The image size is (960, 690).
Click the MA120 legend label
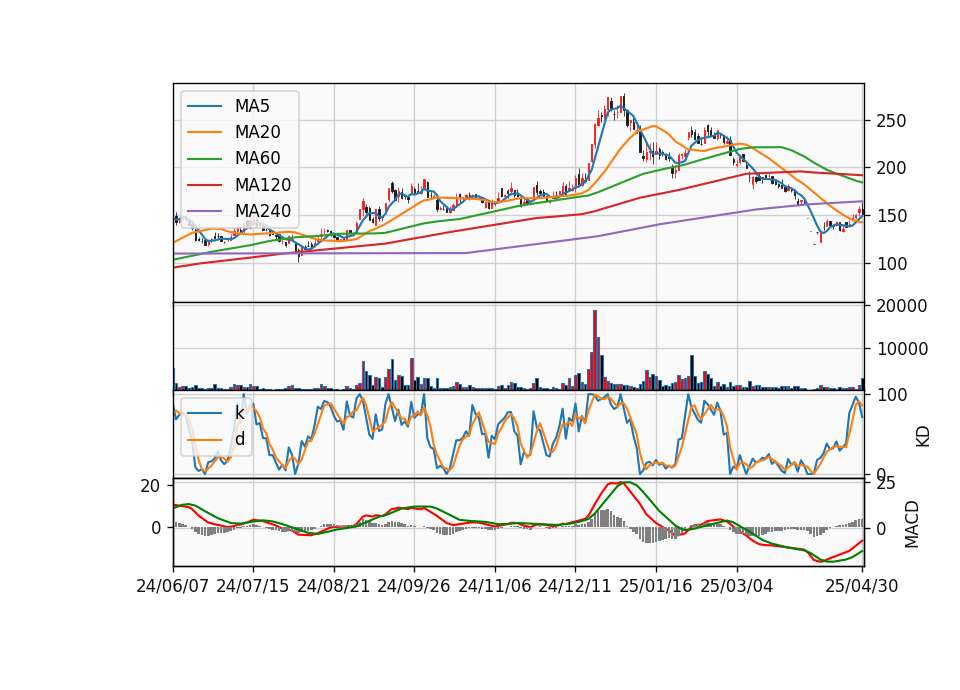[263, 185]
